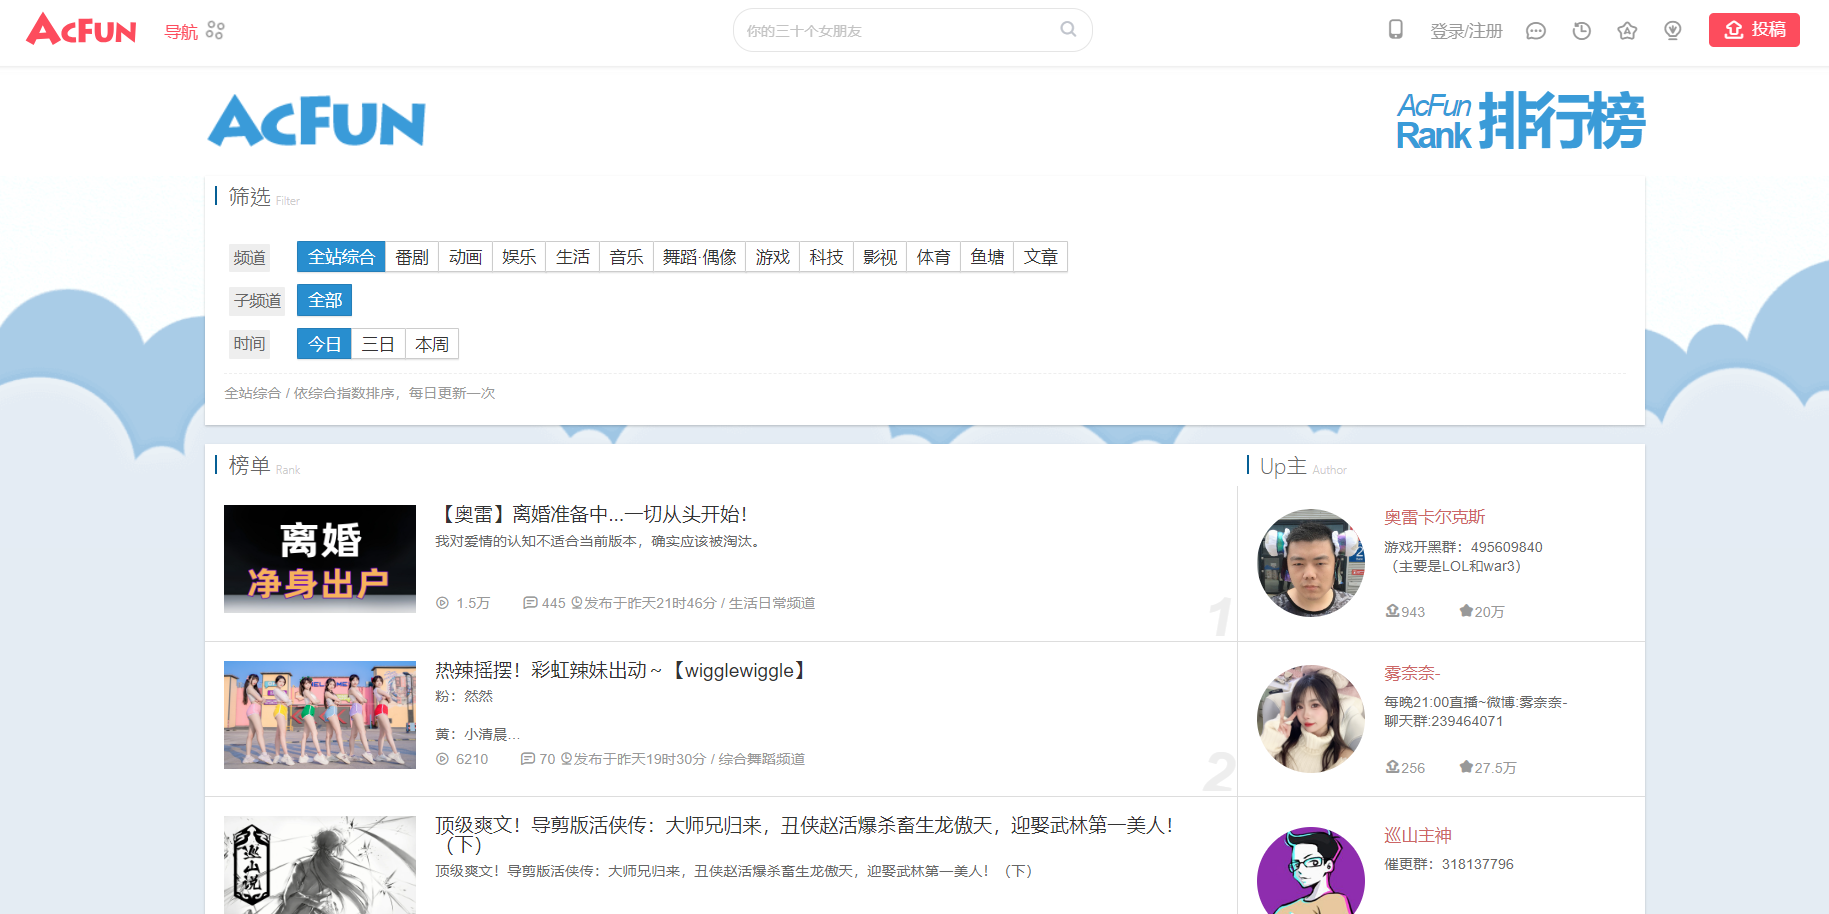Viewport: 1829px width, 914px height.
Task: Open watch history via the clock icon
Action: (1581, 30)
